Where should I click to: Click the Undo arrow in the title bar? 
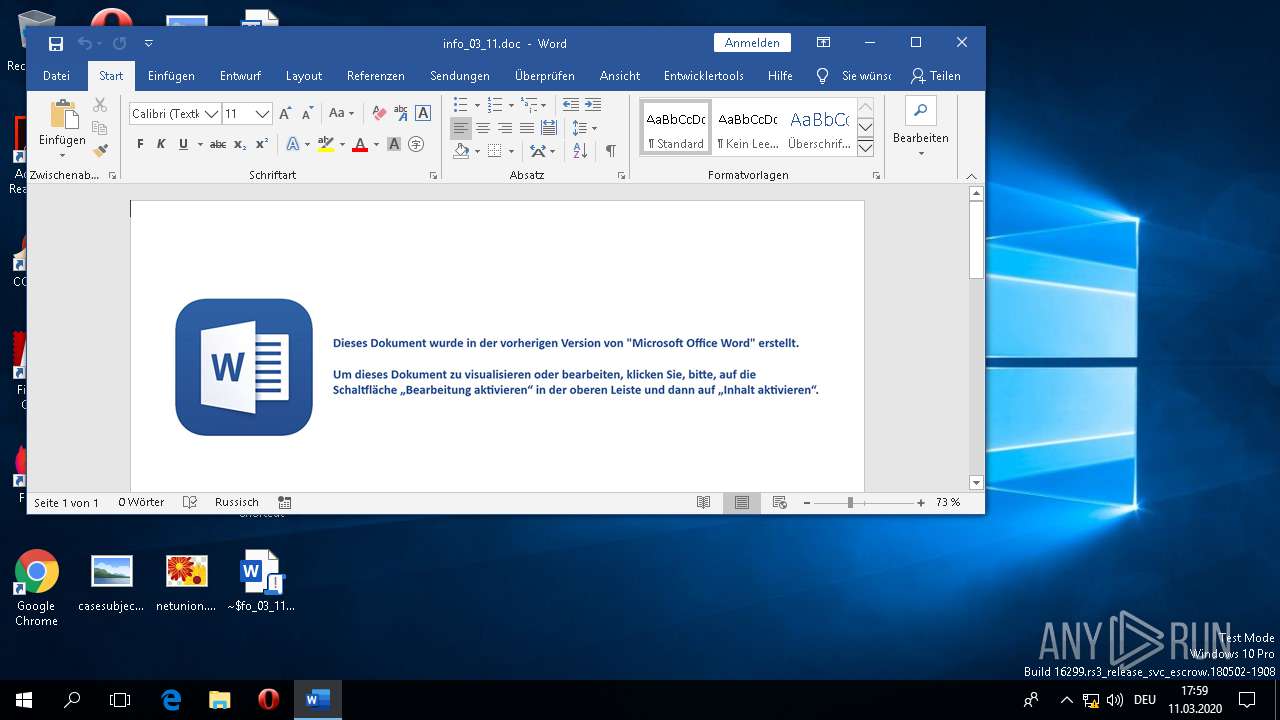(85, 43)
